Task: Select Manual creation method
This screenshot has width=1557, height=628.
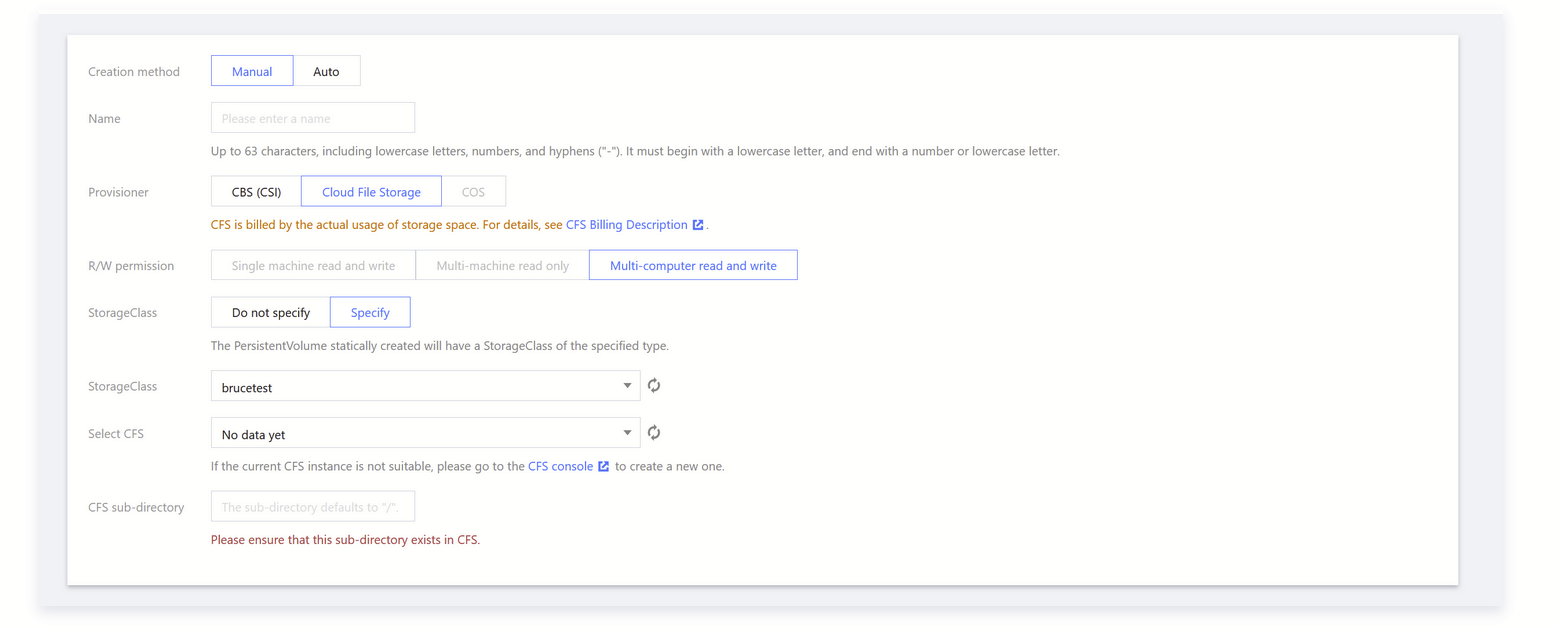Action: coord(252,71)
